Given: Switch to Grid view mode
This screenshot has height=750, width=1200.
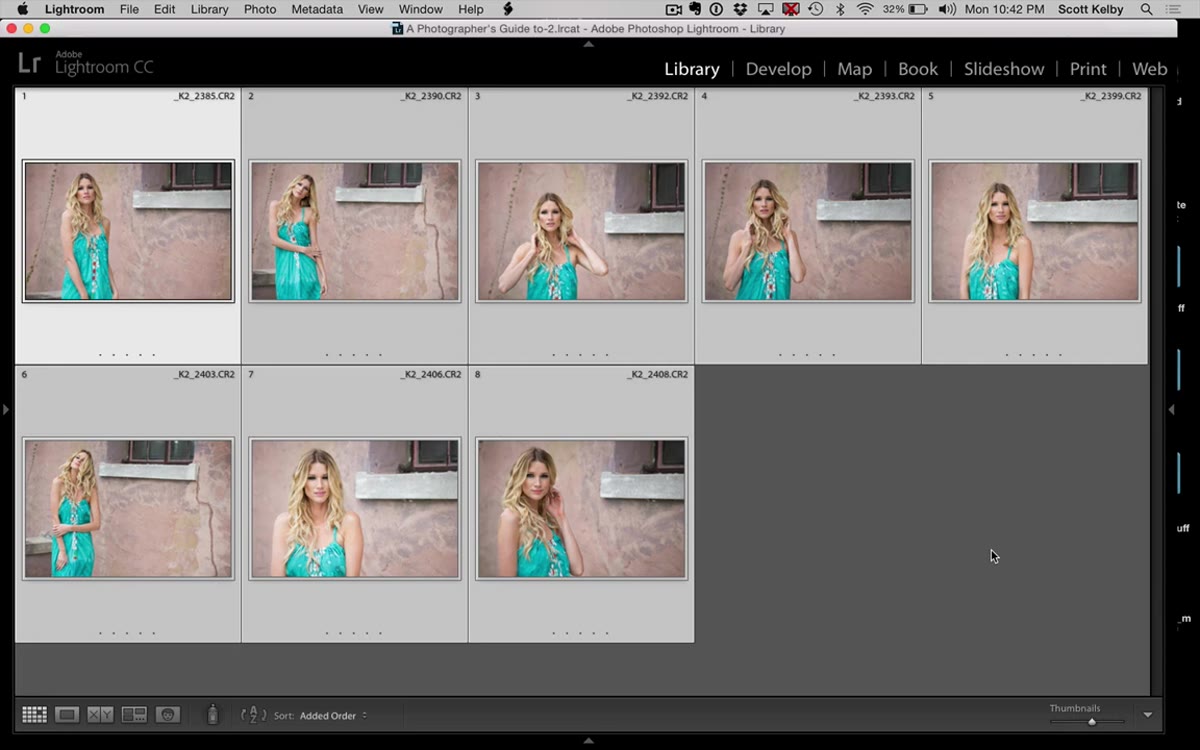Looking at the screenshot, I should pos(35,714).
